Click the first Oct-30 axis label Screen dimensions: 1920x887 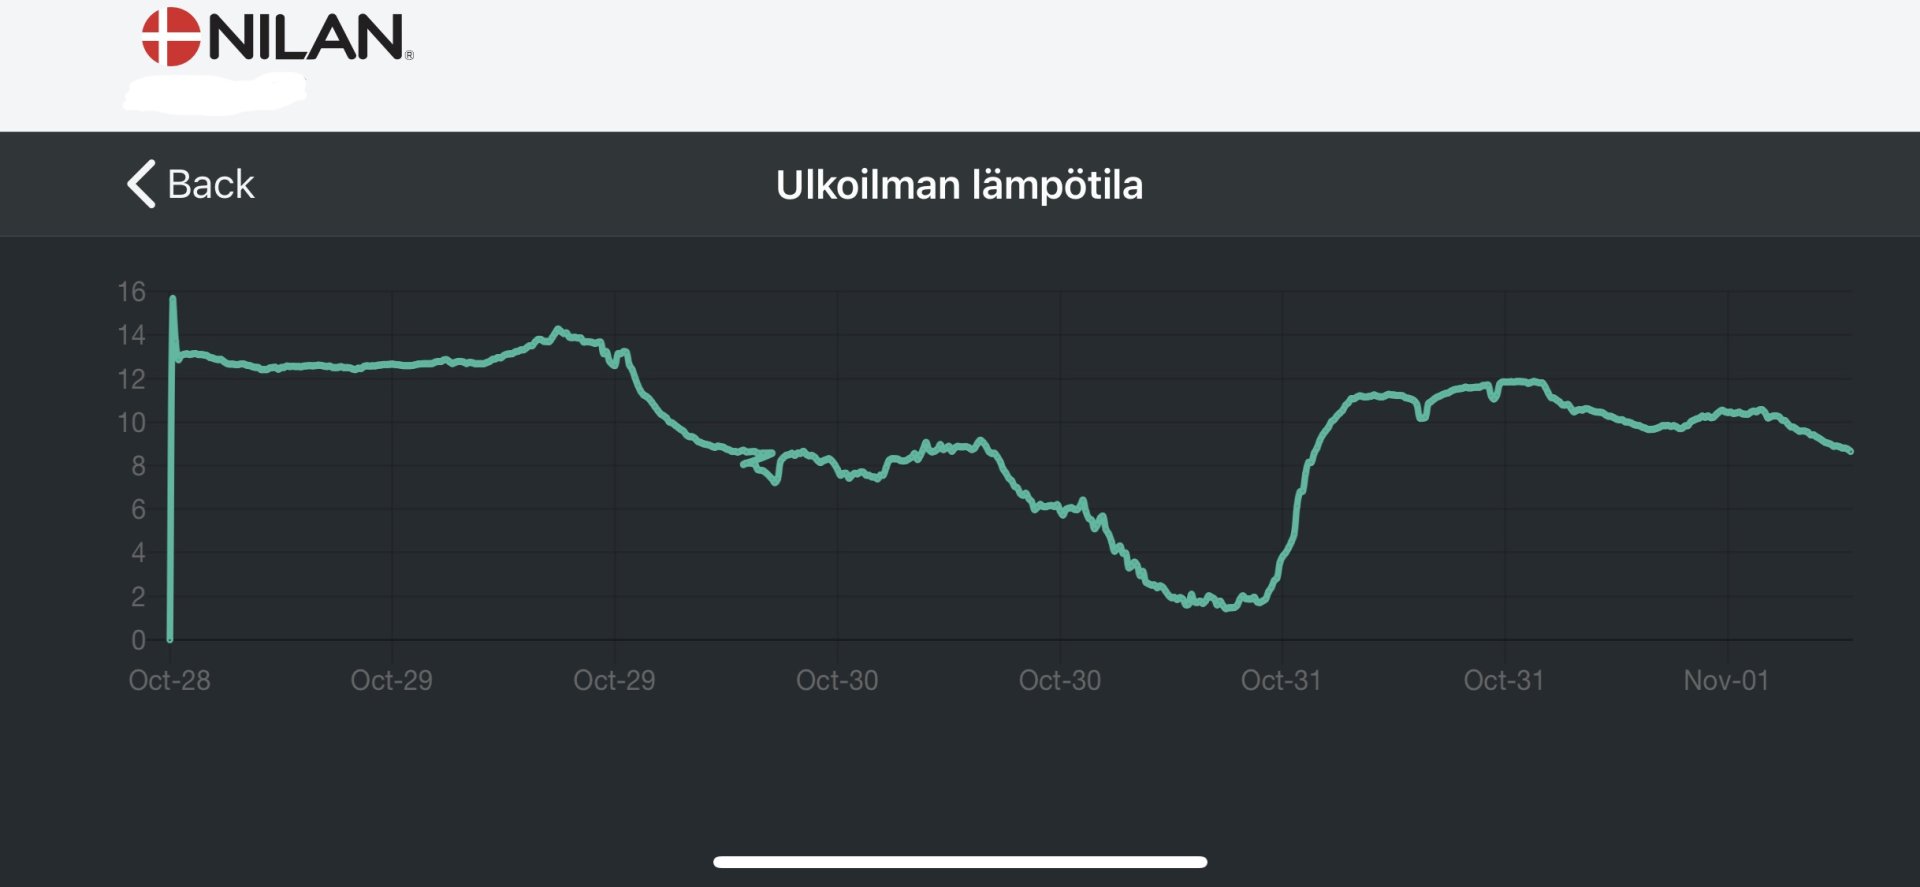pyautogui.click(x=837, y=681)
